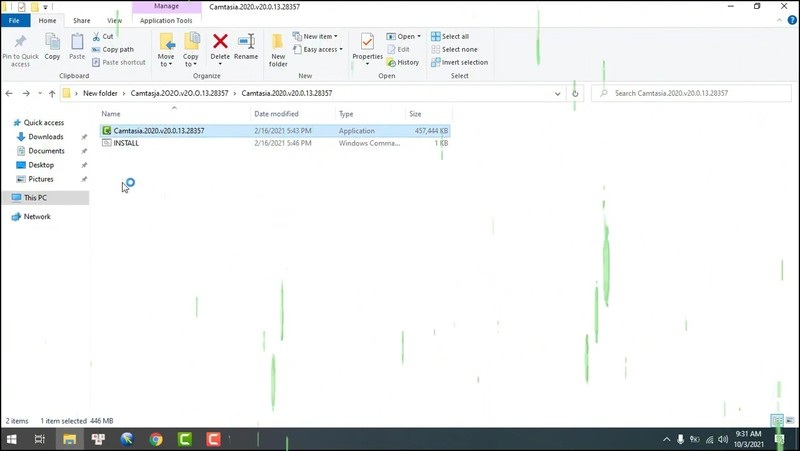Open volume control in system tray

tap(723, 439)
